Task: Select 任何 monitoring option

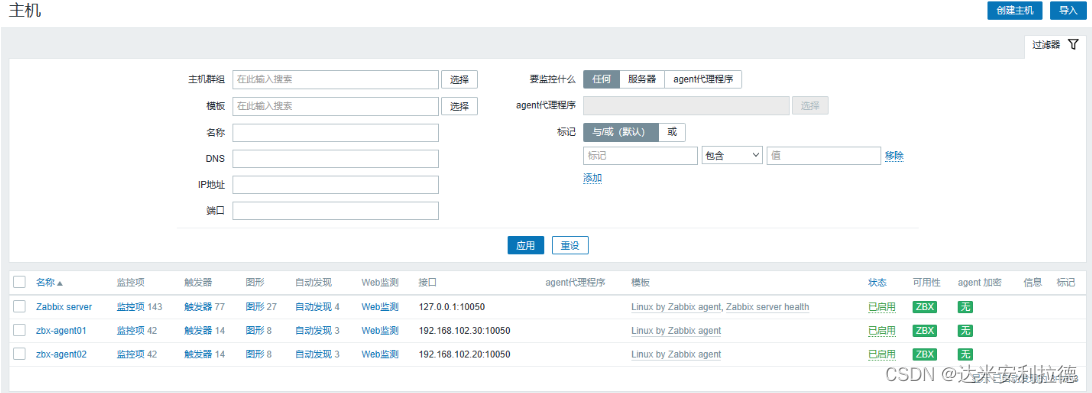Action: [601, 79]
